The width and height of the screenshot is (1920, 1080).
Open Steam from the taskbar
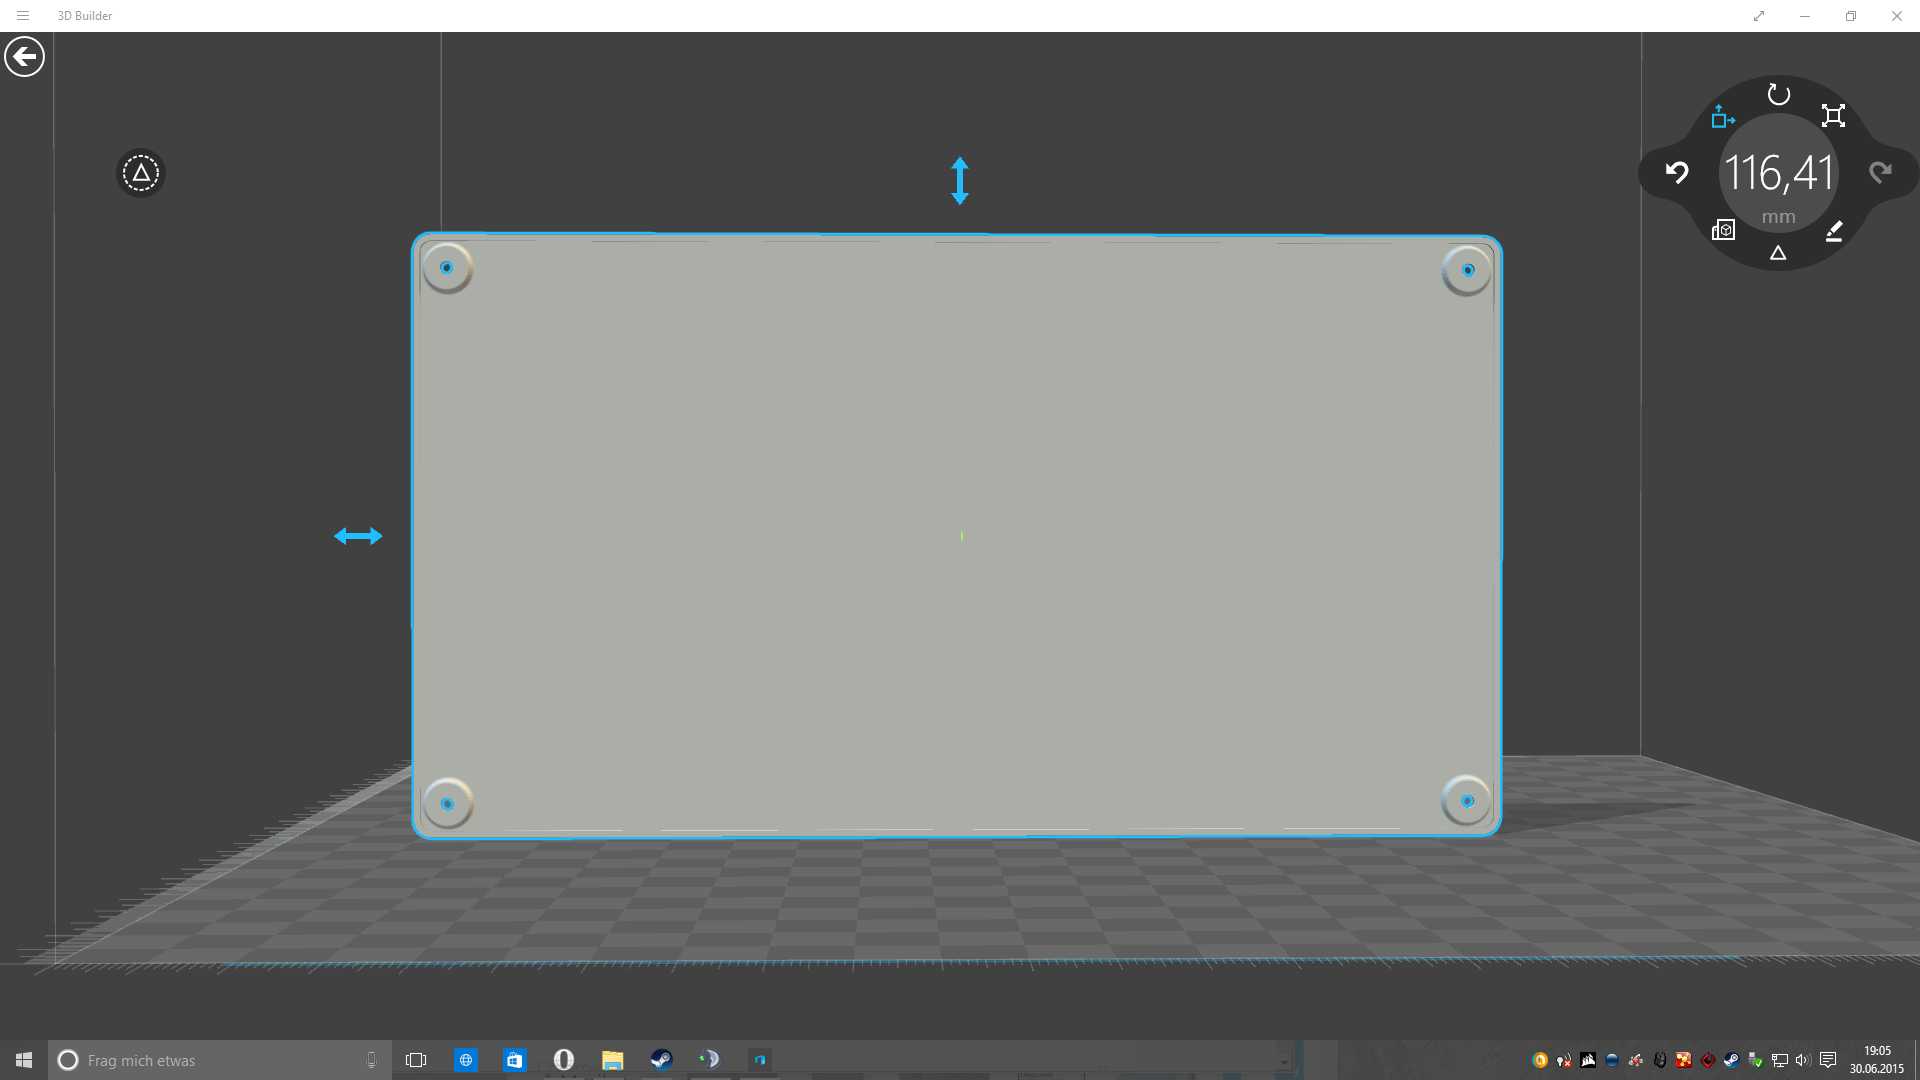point(661,1060)
